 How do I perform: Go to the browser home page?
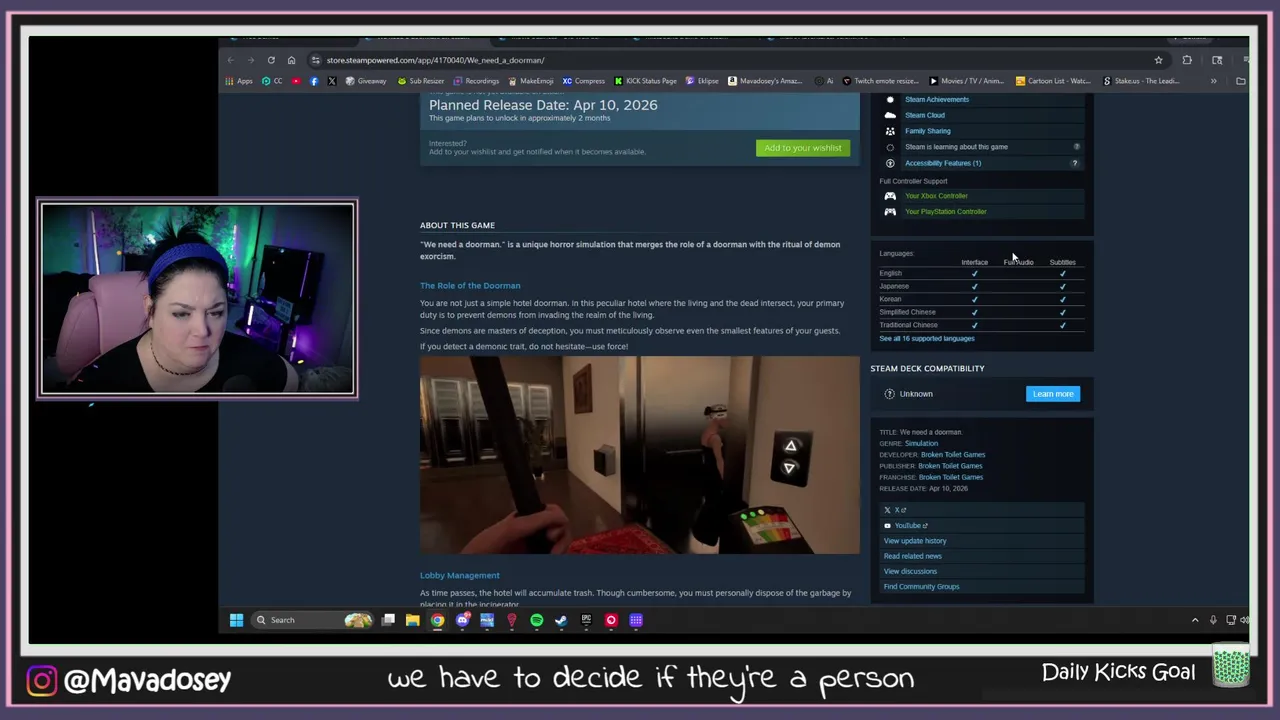point(291,60)
